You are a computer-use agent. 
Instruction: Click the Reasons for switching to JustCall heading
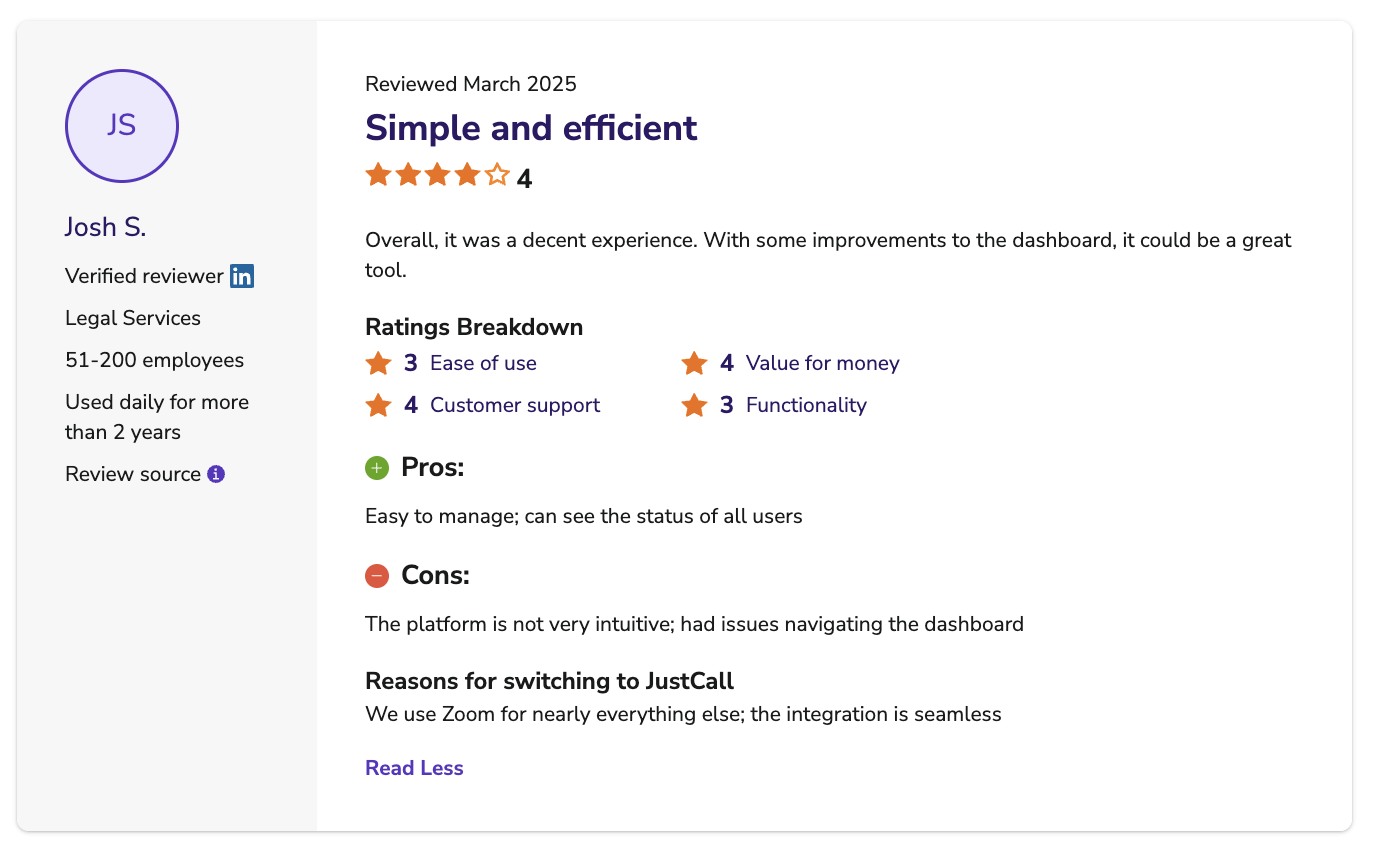coord(549,681)
